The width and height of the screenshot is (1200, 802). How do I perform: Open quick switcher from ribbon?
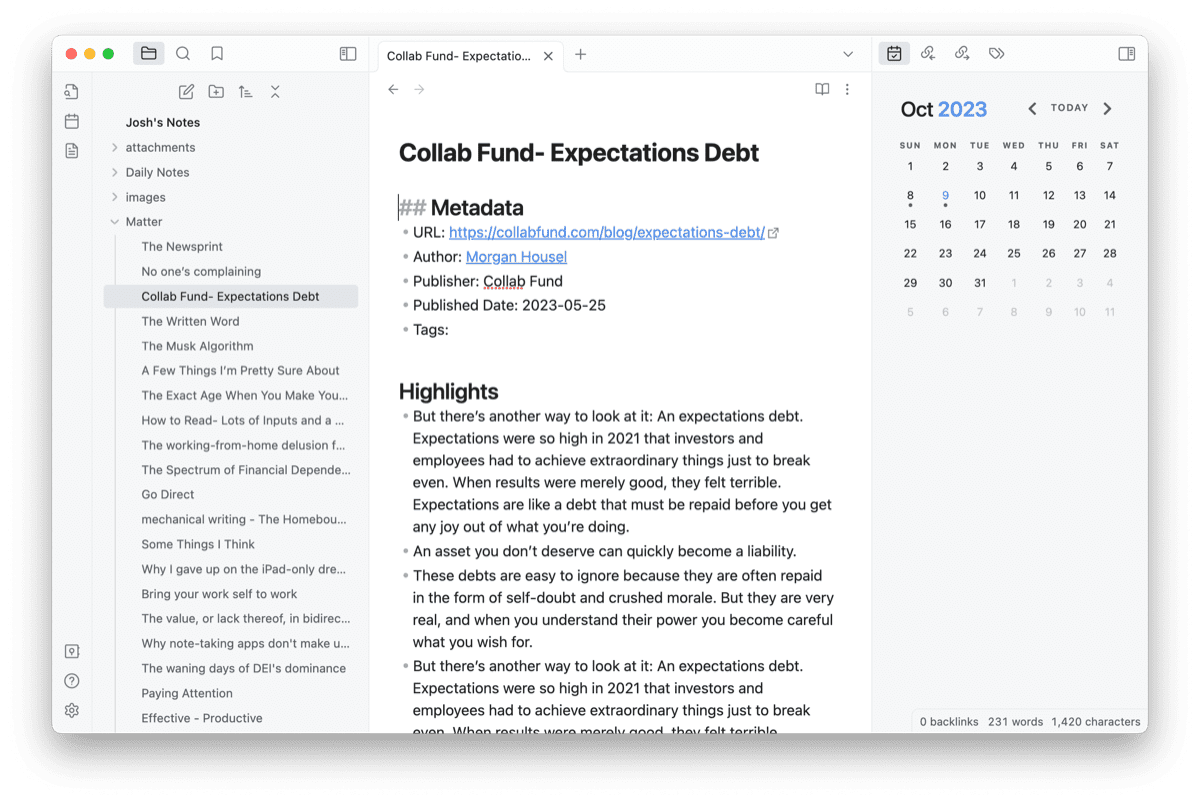point(72,91)
